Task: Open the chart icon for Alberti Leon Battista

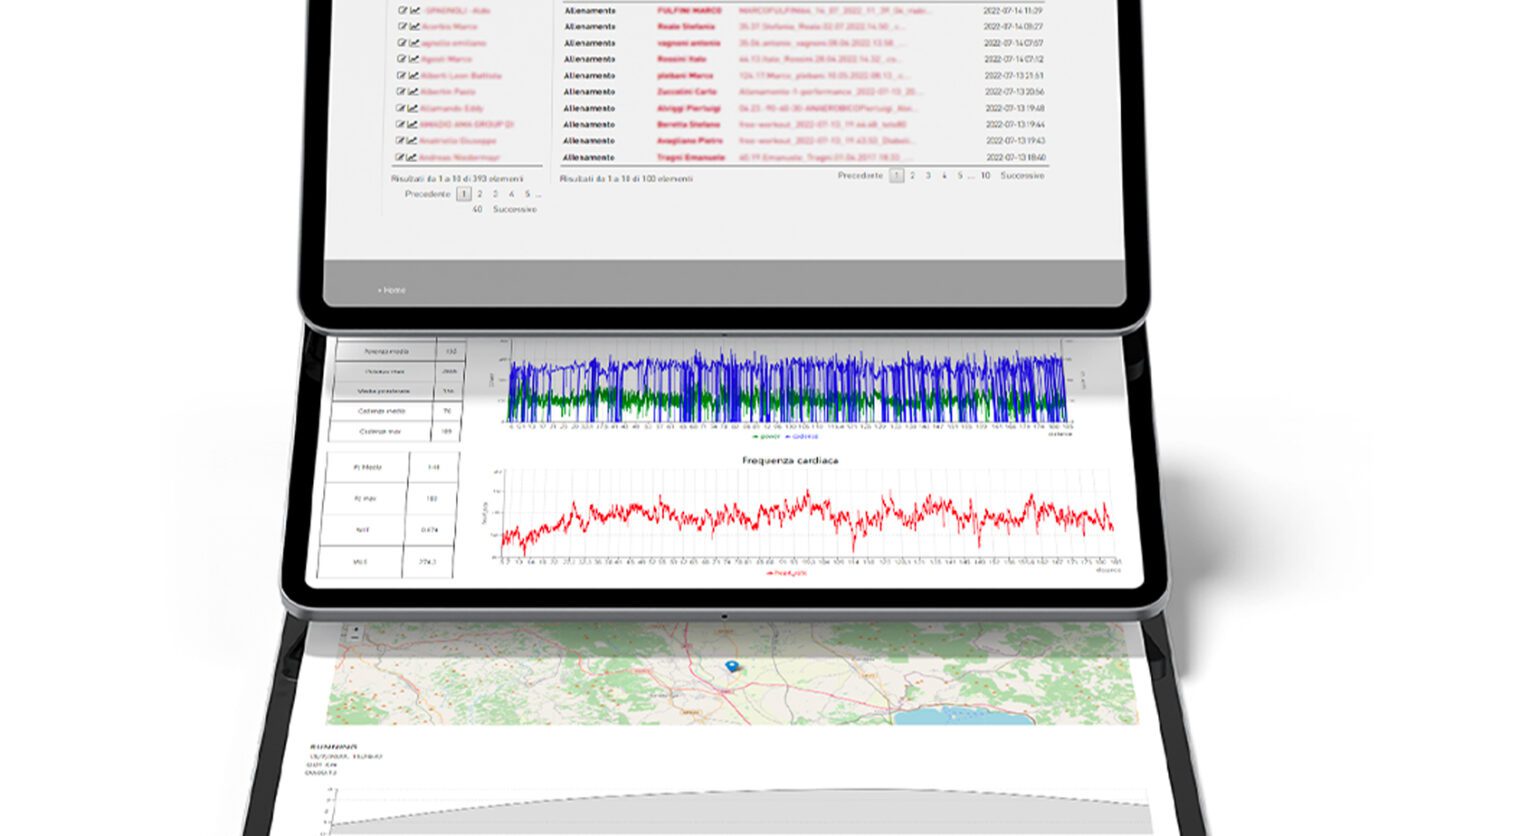Action: 414,76
